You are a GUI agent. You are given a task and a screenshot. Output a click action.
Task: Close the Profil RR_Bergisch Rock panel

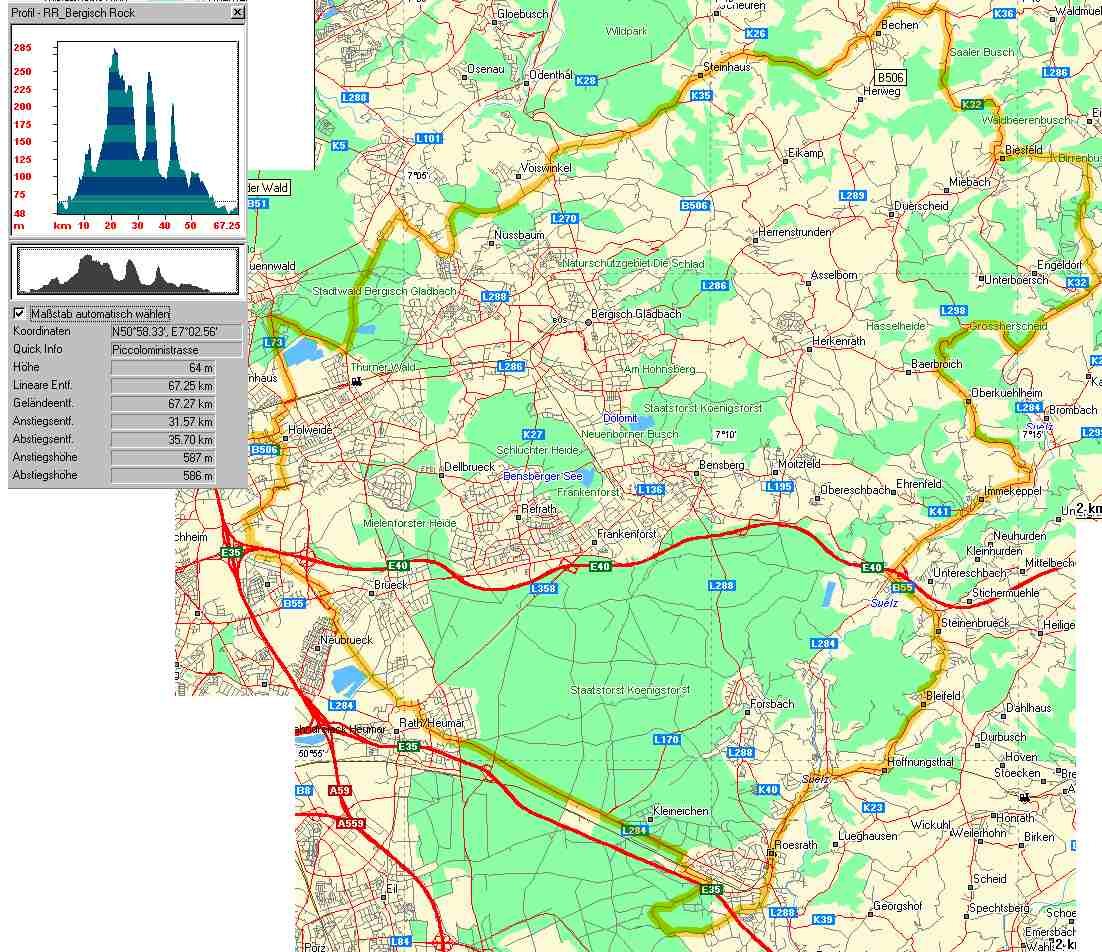click(237, 13)
